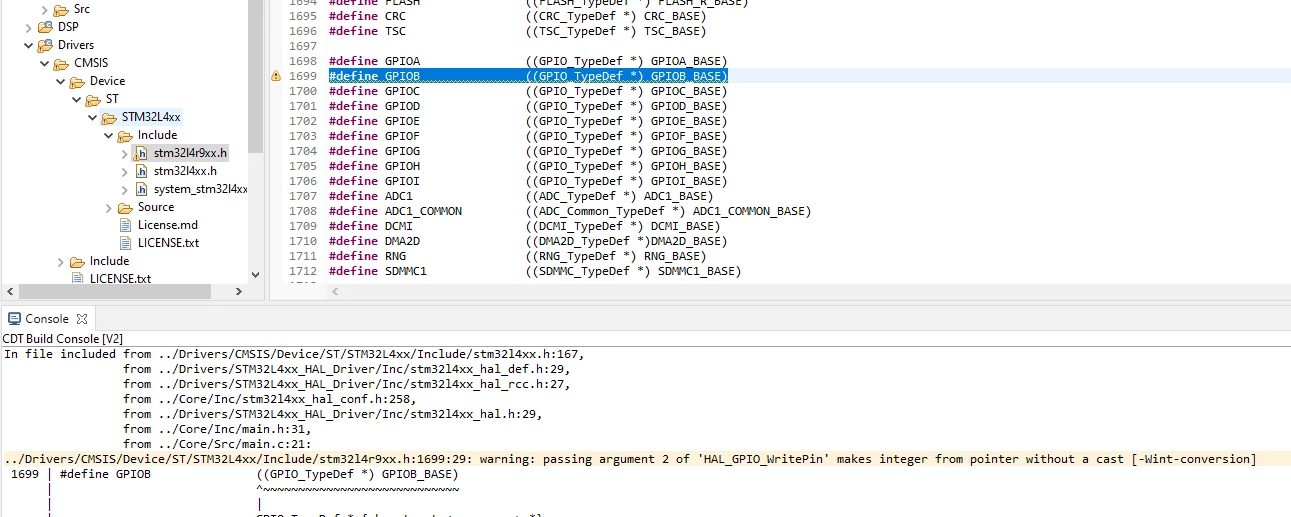Click the #define GPIOC code line
Viewport: 1291px width, 517px height.
click(528, 91)
